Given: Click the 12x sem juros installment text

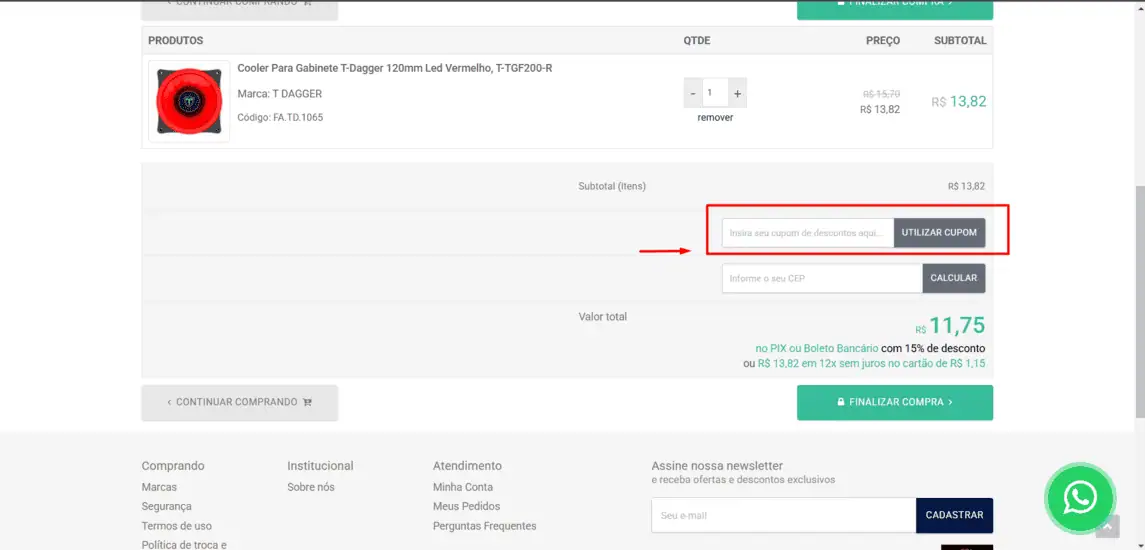Looking at the screenshot, I should (x=871, y=363).
